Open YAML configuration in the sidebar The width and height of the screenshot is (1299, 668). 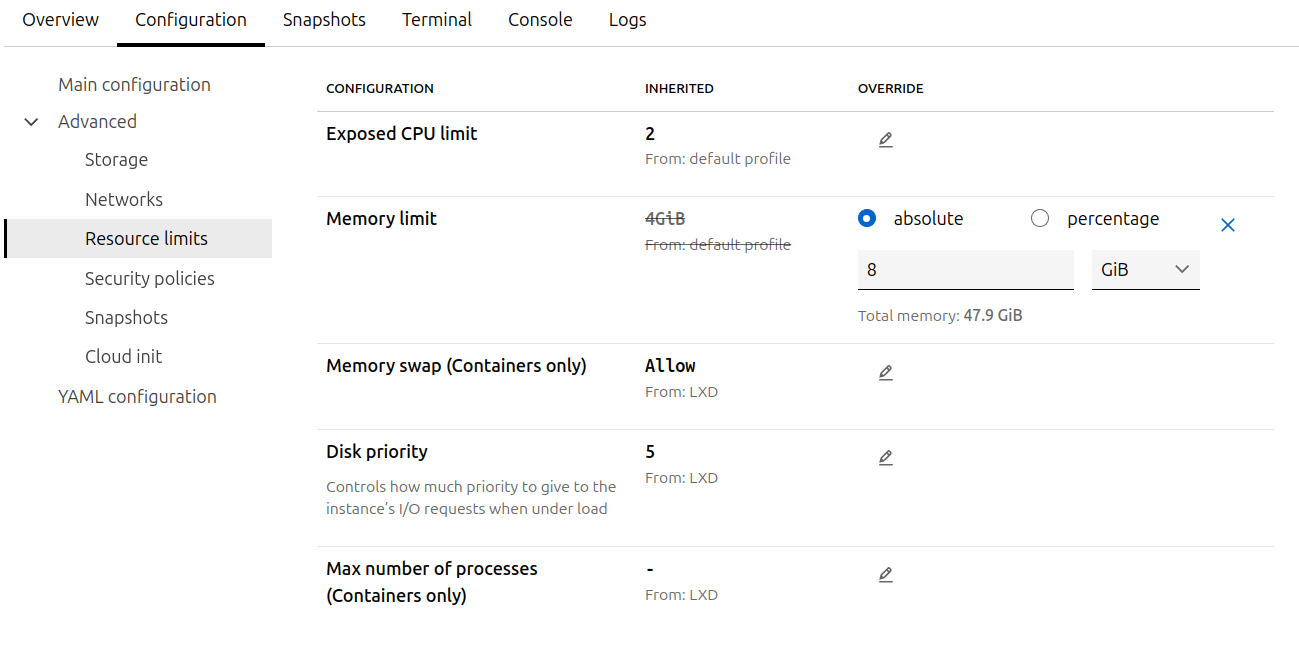tap(137, 397)
